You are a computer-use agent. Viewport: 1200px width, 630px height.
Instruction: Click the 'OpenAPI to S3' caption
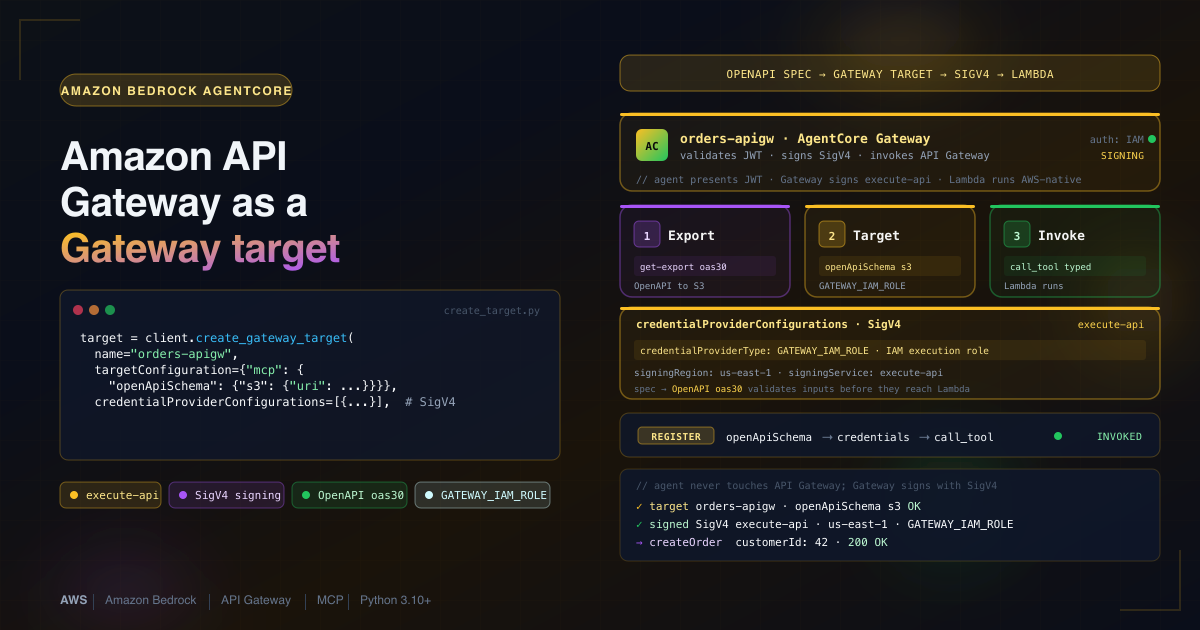point(669,286)
